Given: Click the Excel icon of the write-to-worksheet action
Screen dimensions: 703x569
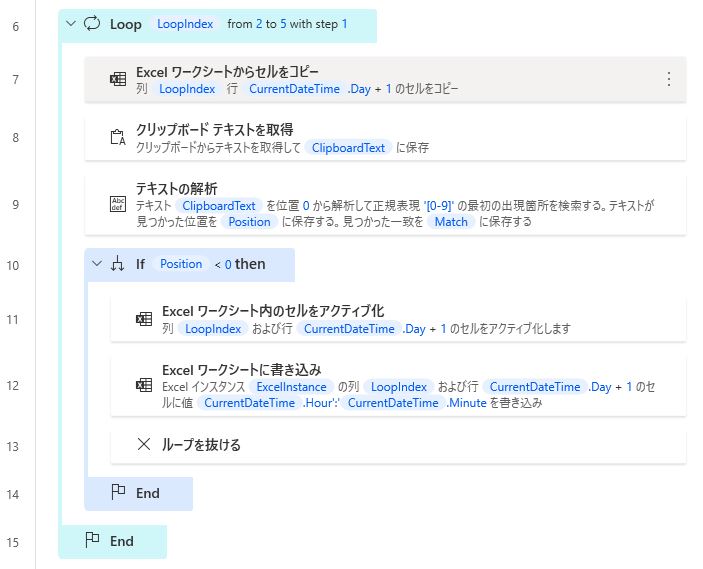Looking at the screenshot, I should pos(144,385).
